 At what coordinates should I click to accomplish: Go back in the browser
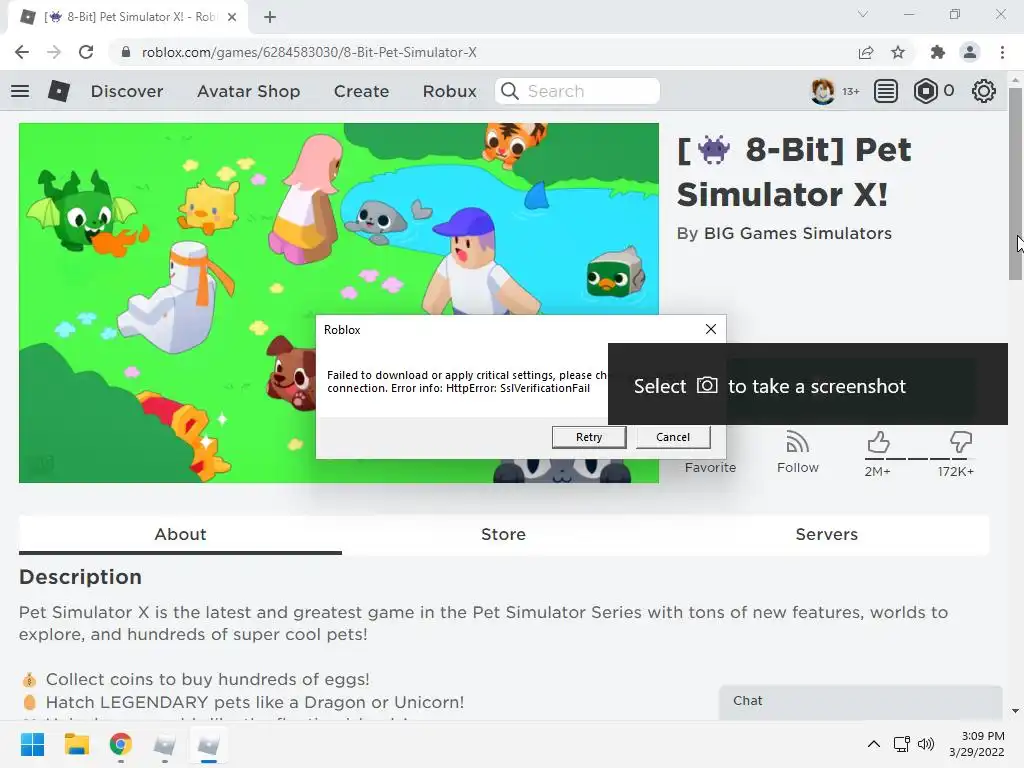pos(22,52)
